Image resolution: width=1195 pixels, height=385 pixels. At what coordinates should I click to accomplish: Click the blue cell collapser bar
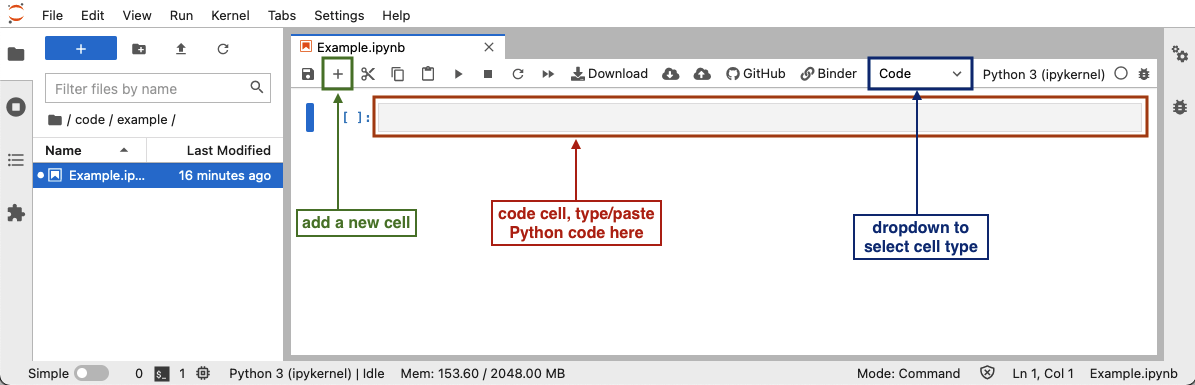click(x=310, y=117)
